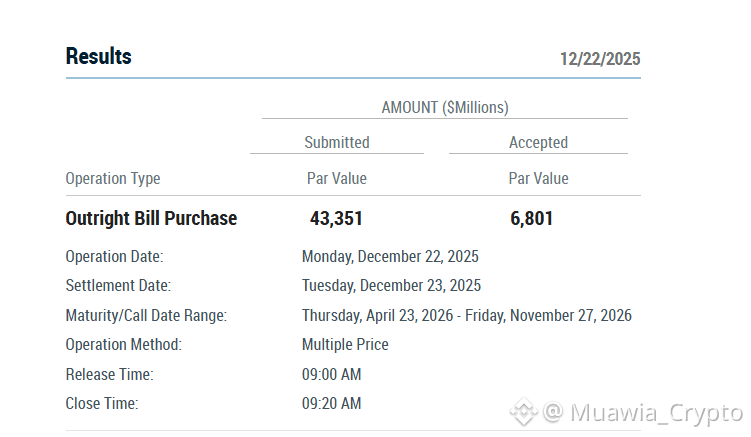This screenshot has height=437, width=751.
Task: Select the AMOUNT ($Millions) column header
Action: tap(445, 107)
